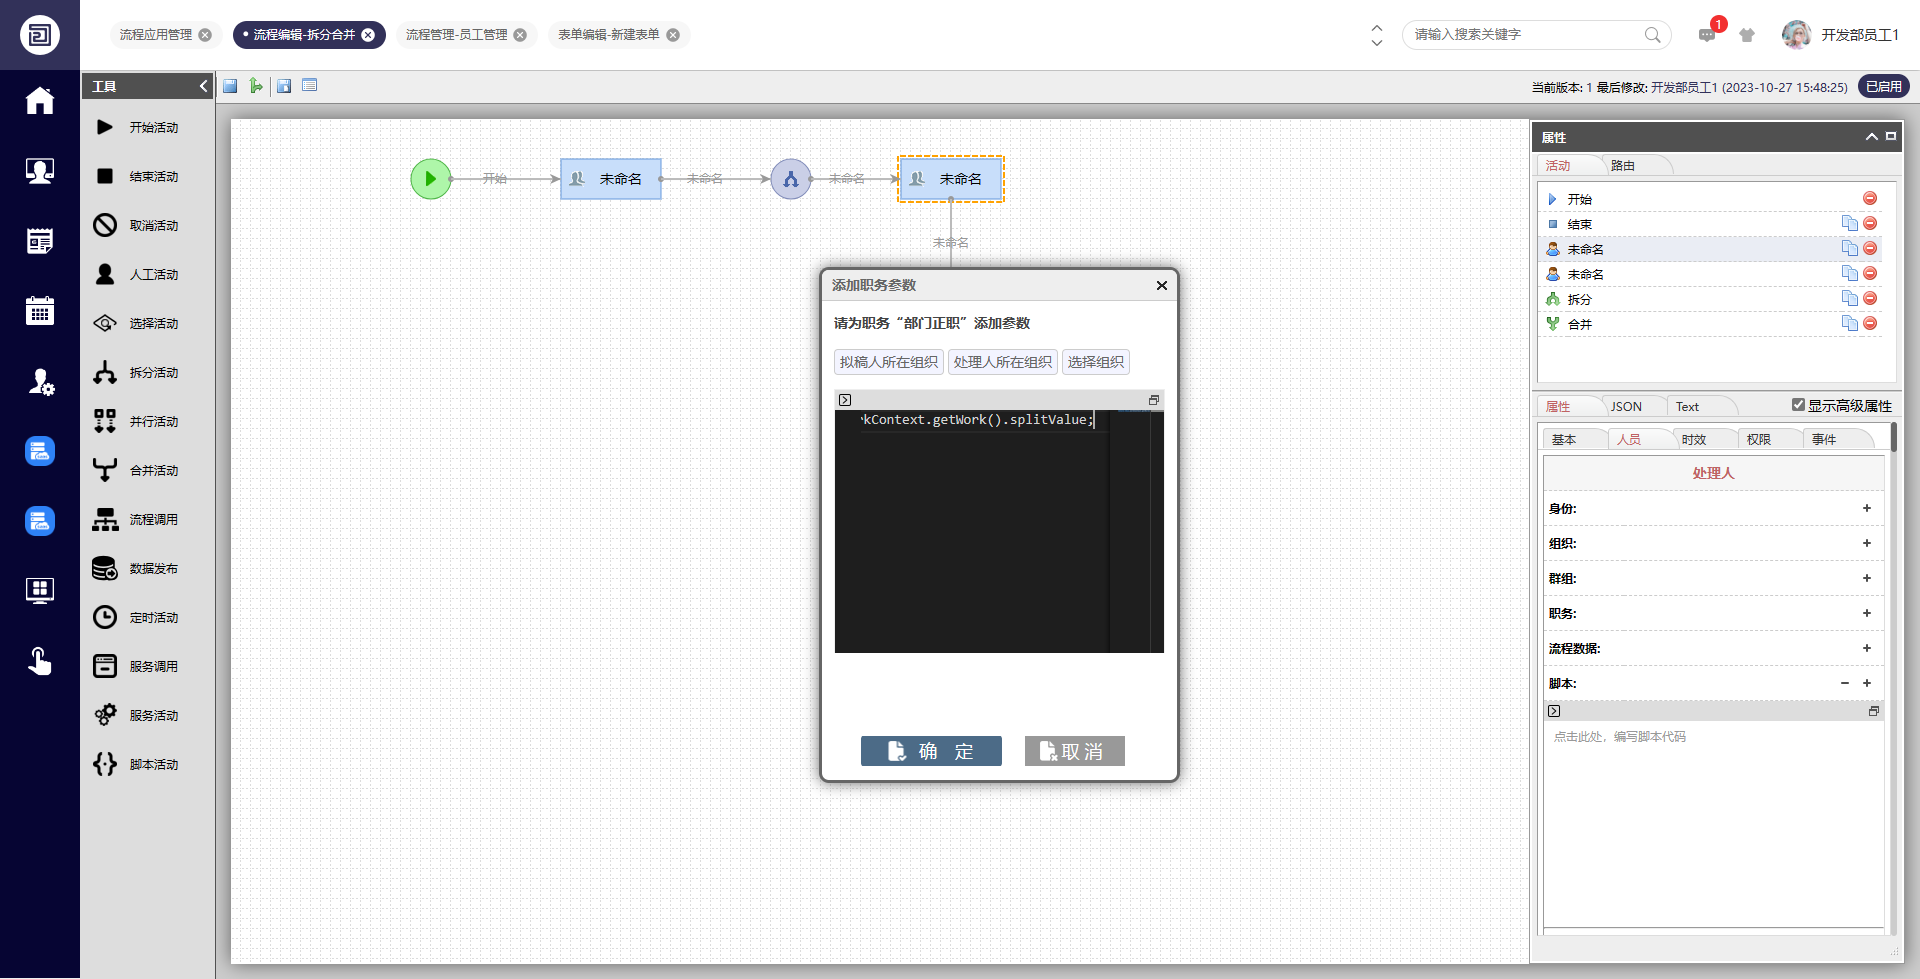
Task: Click the list window icon in editor toolbar
Action: (x=310, y=86)
